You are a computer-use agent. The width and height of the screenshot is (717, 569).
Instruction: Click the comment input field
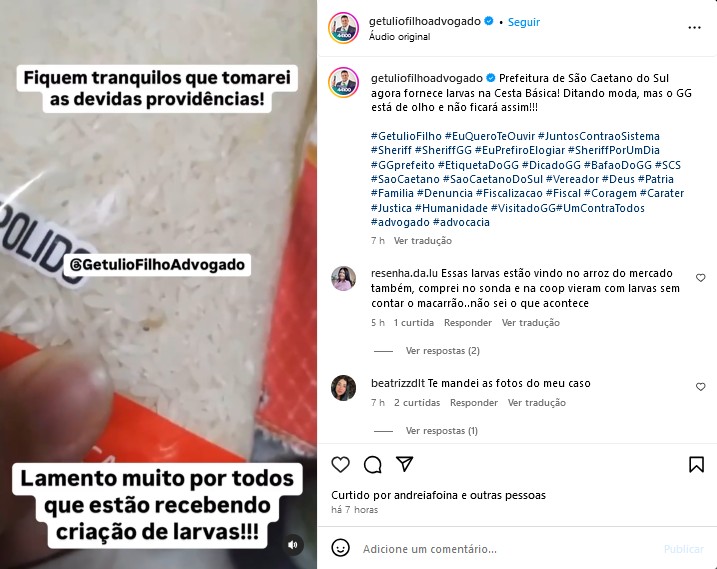(508, 548)
